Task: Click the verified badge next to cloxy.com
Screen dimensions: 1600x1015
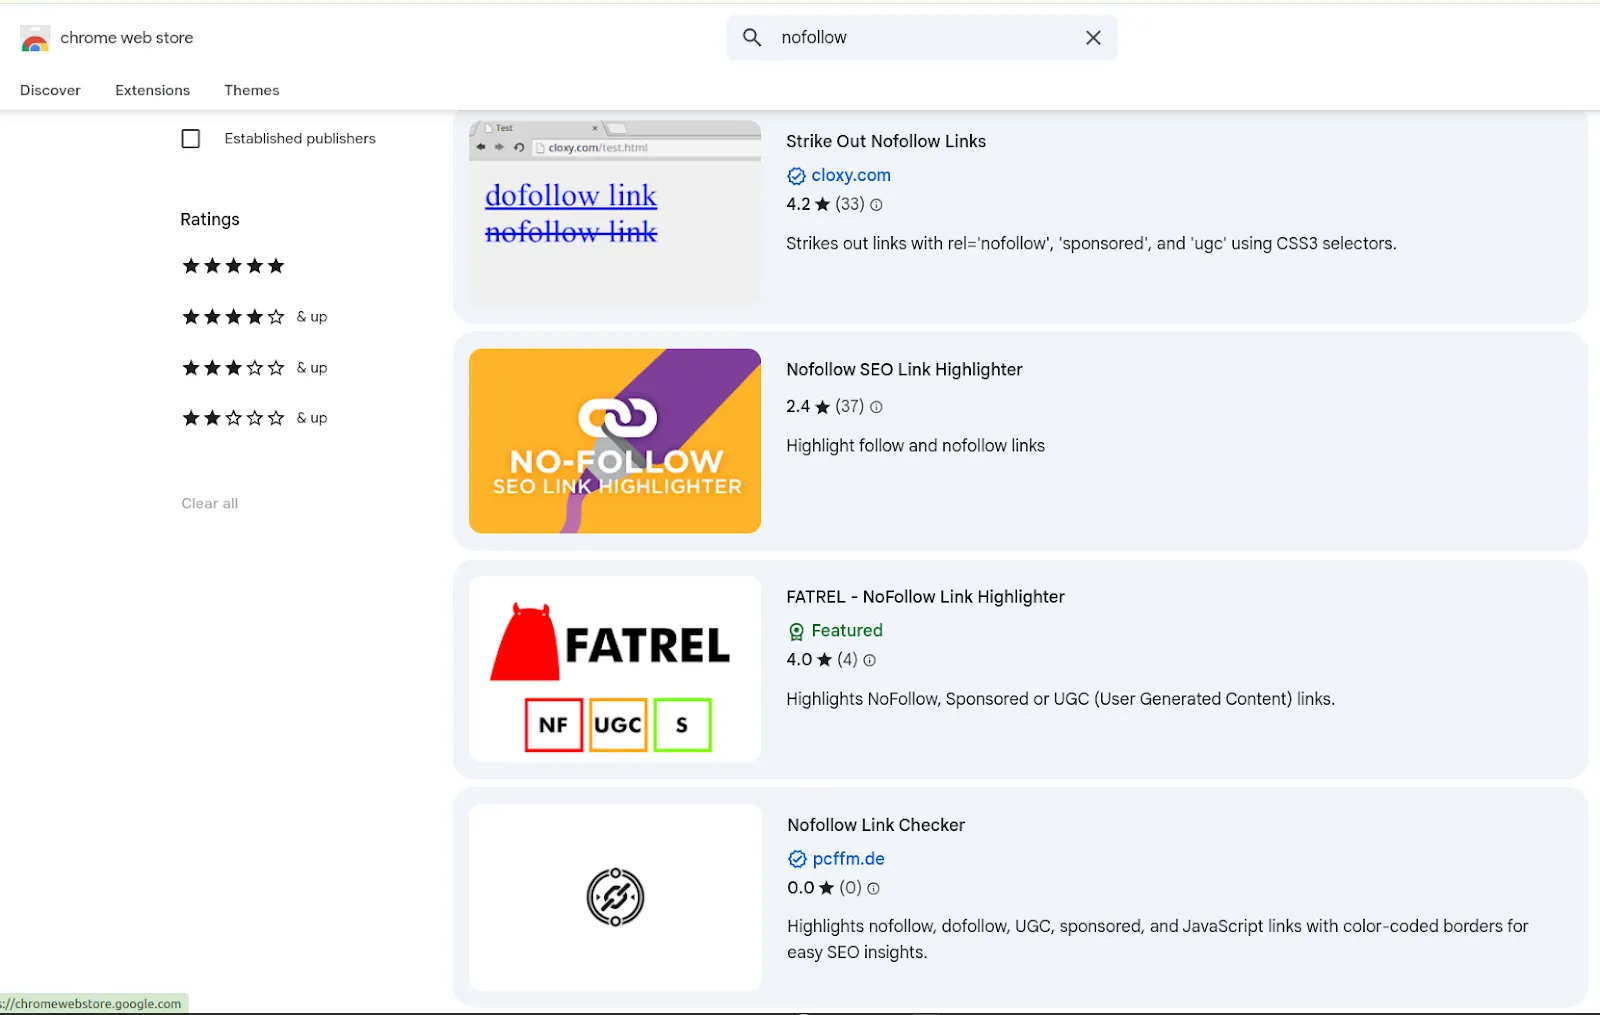Action: (796, 175)
